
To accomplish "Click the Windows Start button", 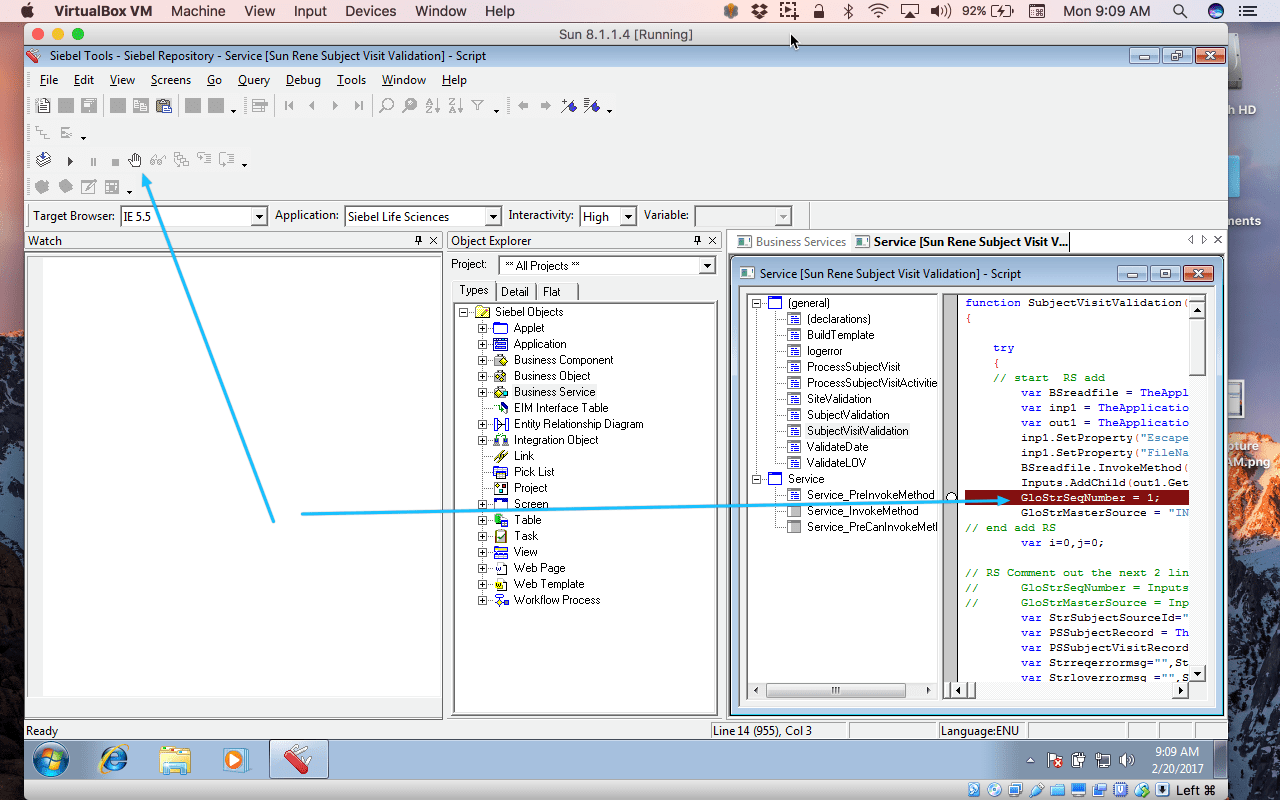I will tap(50, 759).
